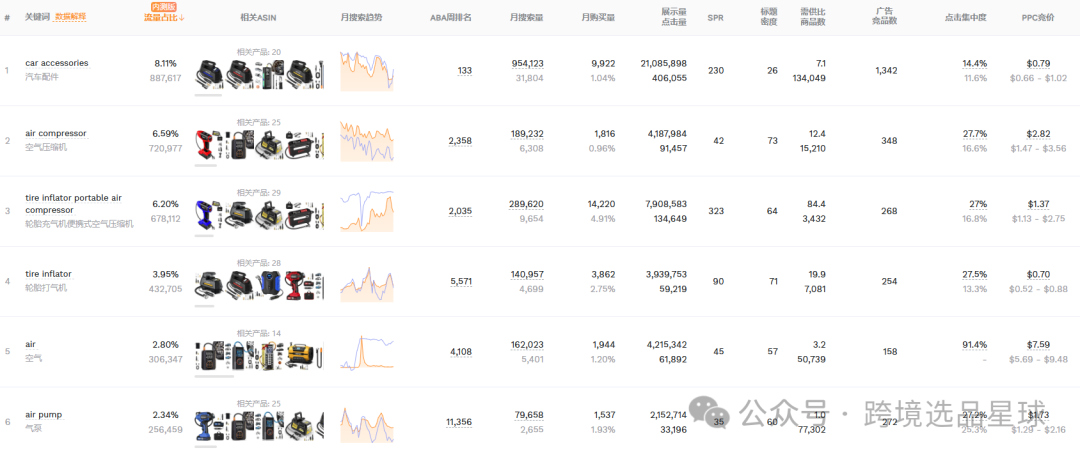Click ABA rank 2,358 for air compressor
This screenshot has height=457, width=1080.
coord(460,141)
